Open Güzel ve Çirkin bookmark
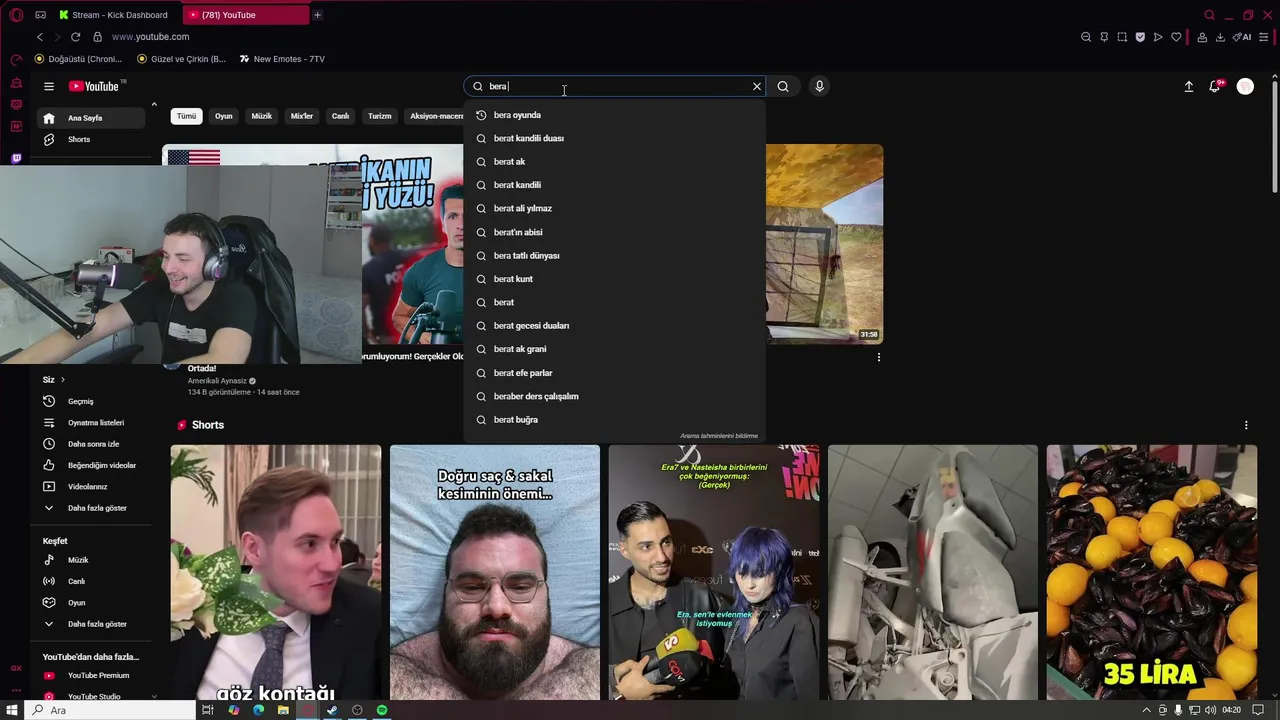Viewport: 1280px width, 720px height. 181,59
